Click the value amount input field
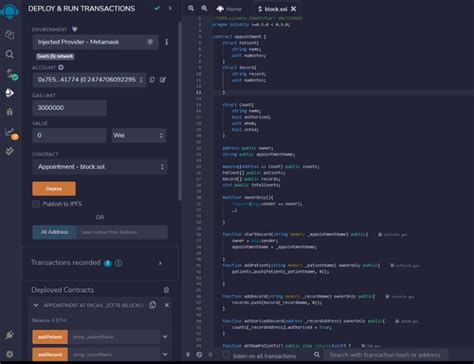The width and height of the screenshot is (474, 364). click(69, 135)
